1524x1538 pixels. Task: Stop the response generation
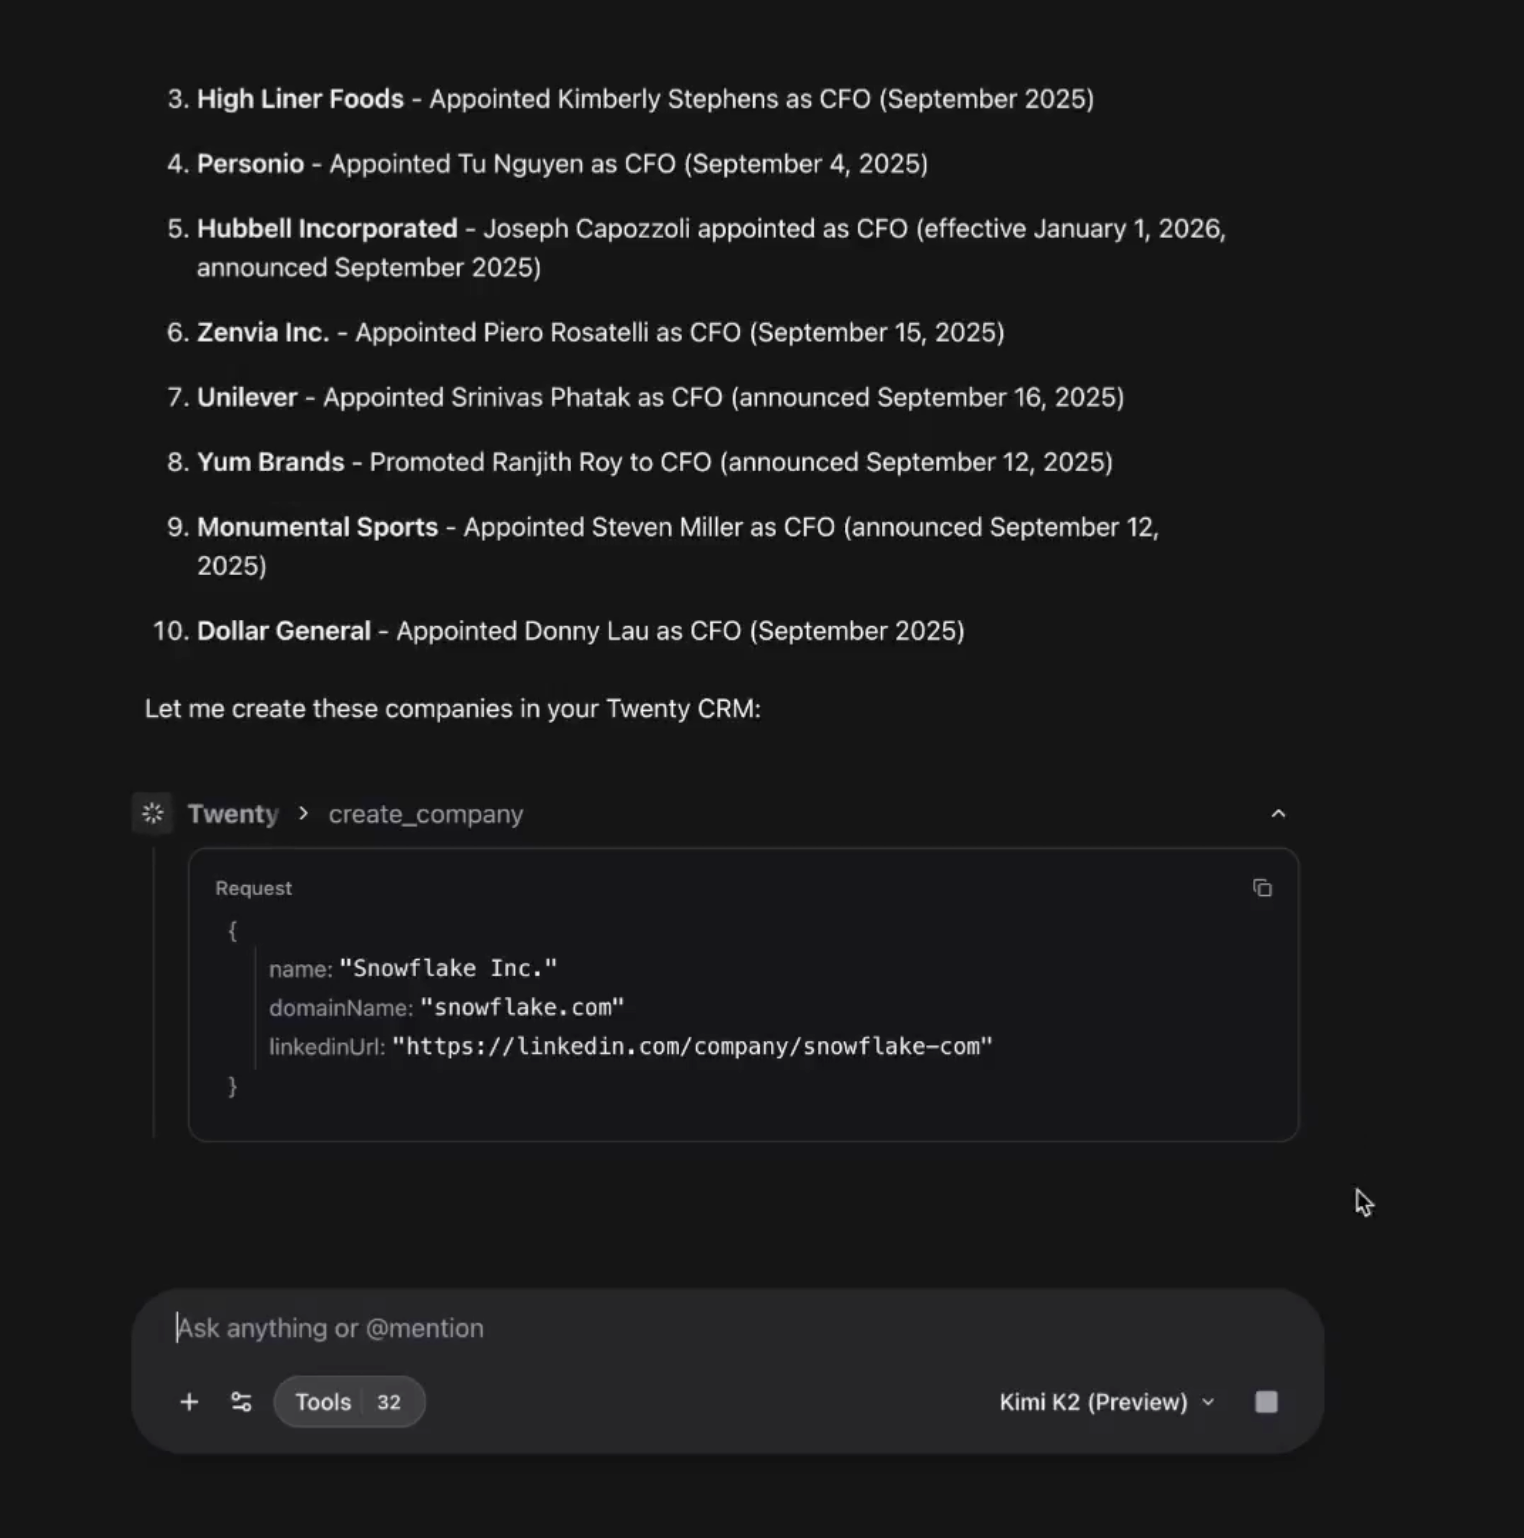pyautogui.click(x=1266, y=1402)
